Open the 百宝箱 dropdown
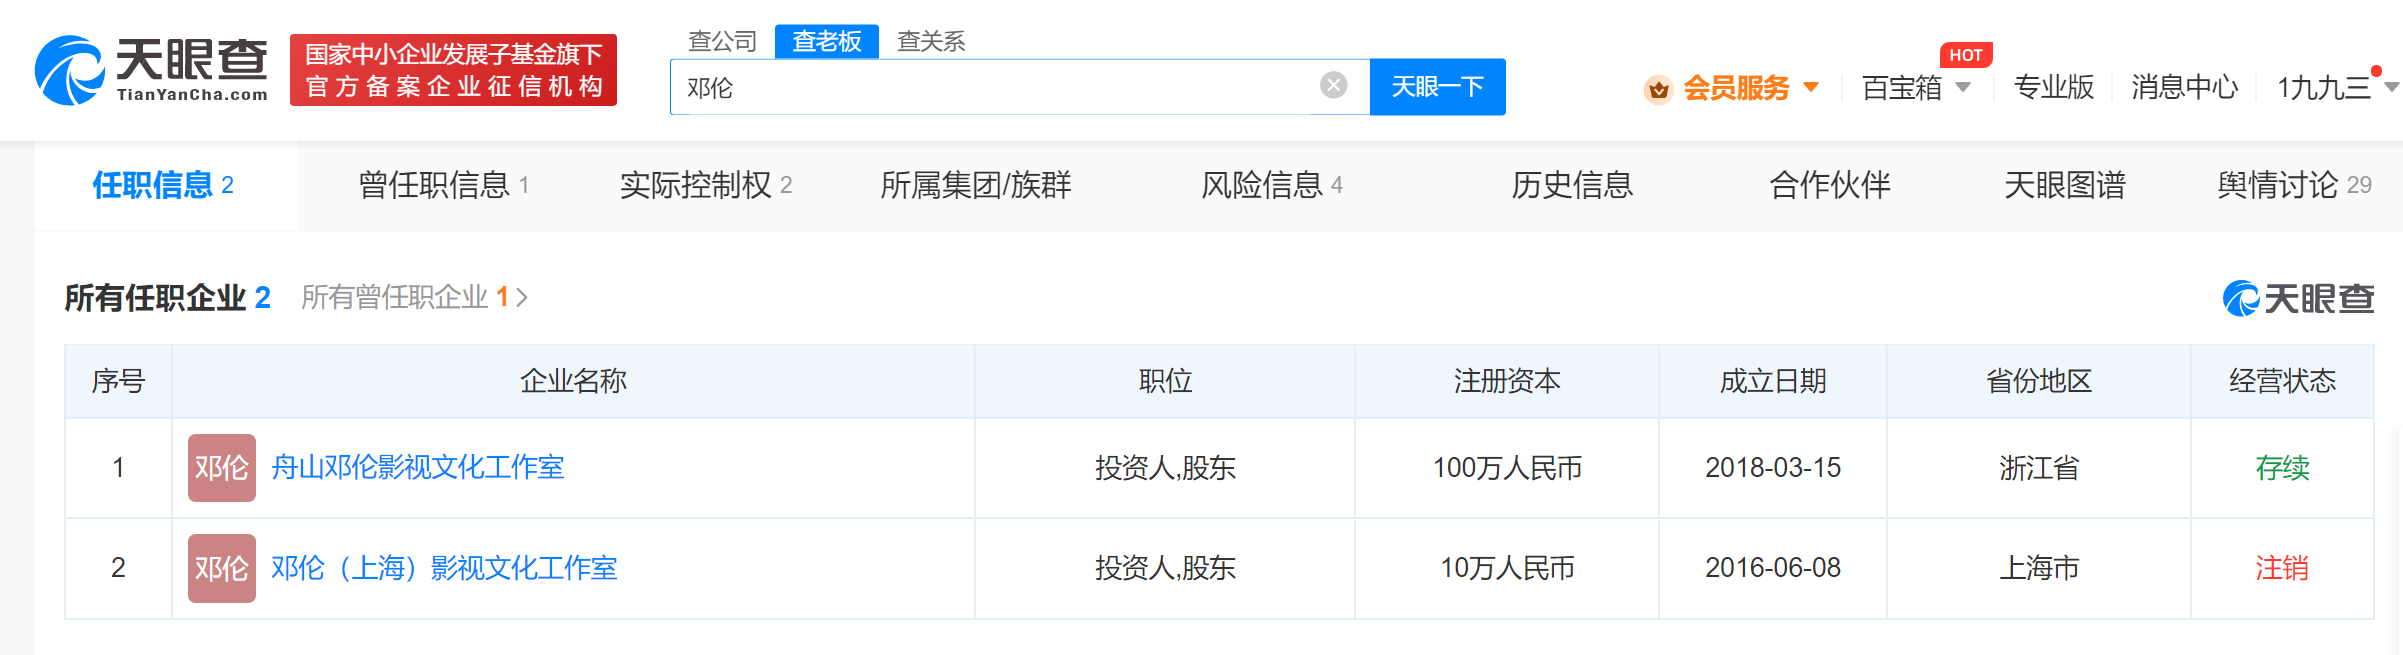Viewport: 2403px width, 655px height. (x=1915, y=88)
